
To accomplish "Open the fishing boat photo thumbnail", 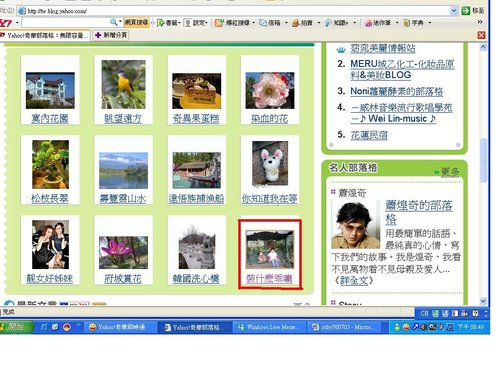I will [197, 170].
